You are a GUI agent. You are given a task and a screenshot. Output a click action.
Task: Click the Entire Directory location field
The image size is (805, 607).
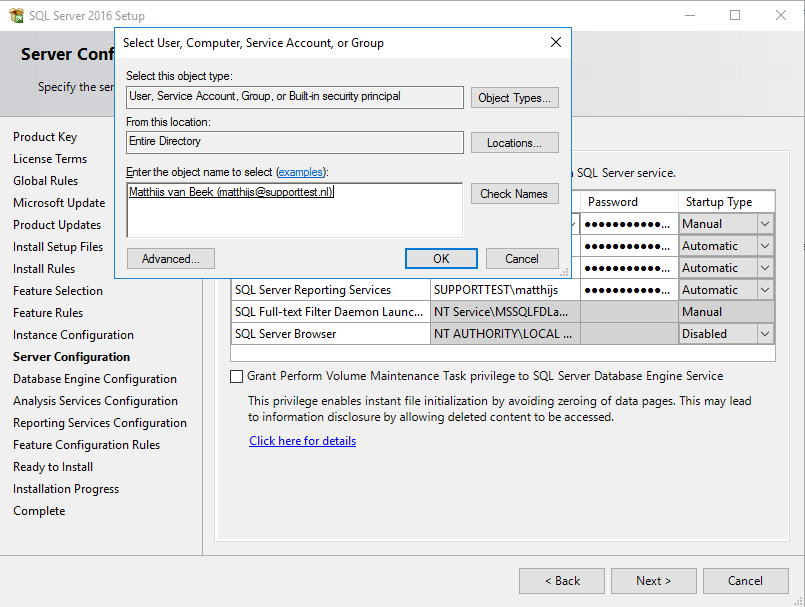[x=295, y=142]
